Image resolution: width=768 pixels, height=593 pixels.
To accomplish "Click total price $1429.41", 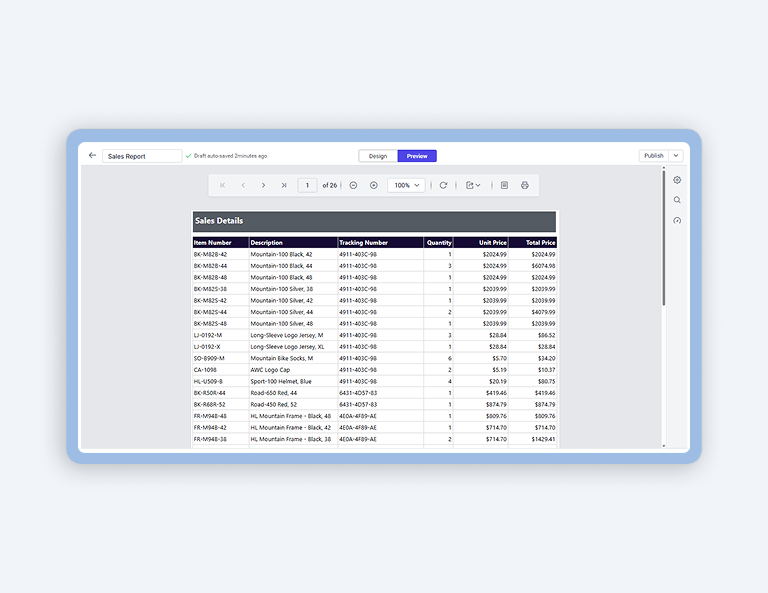I will click(x=544, y=439).
